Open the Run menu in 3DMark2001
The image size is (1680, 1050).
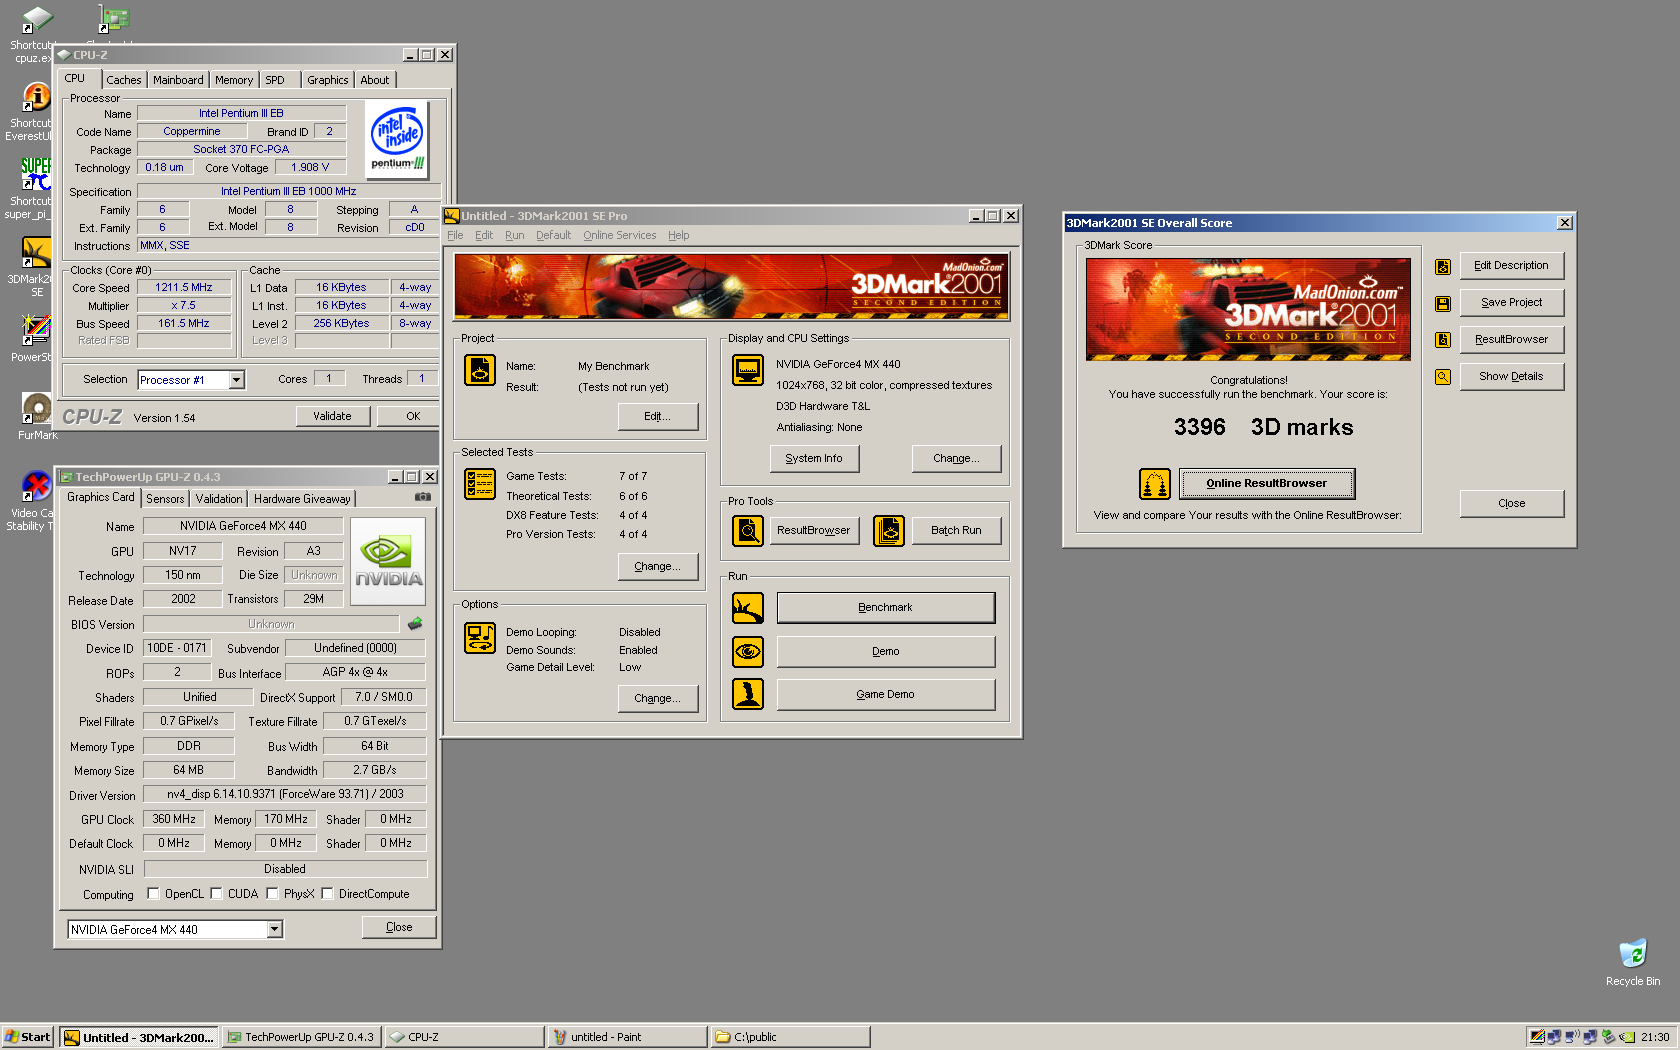(x=514, y=236)
